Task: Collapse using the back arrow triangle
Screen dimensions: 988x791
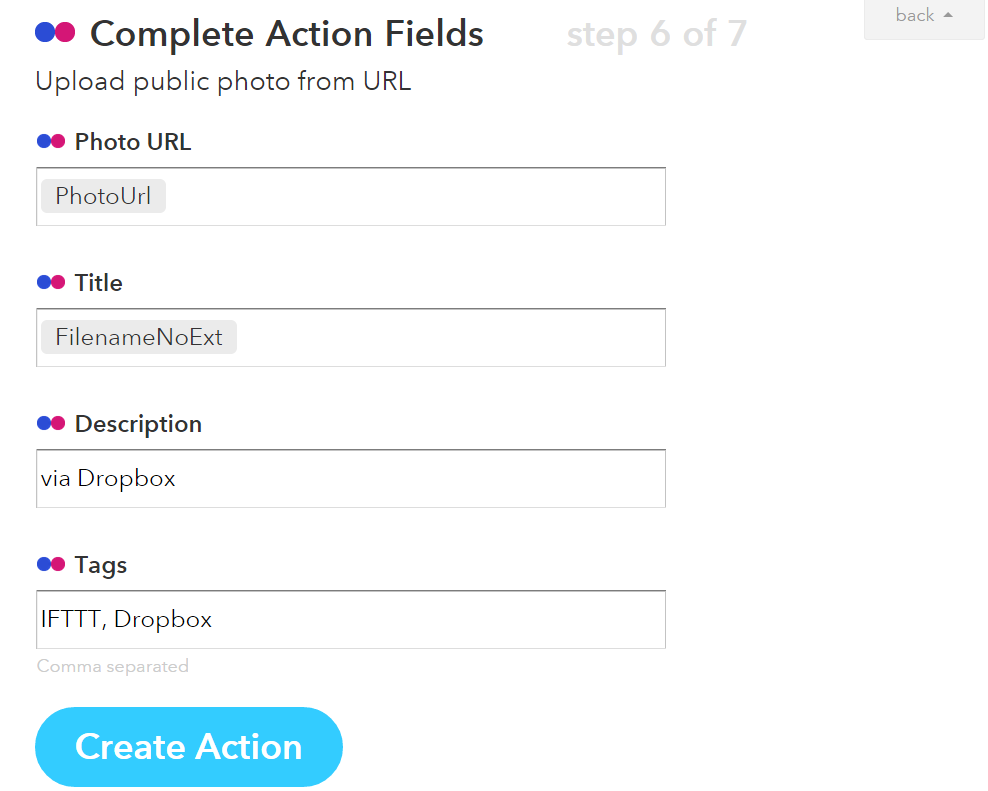Action: tap(948, 15)
